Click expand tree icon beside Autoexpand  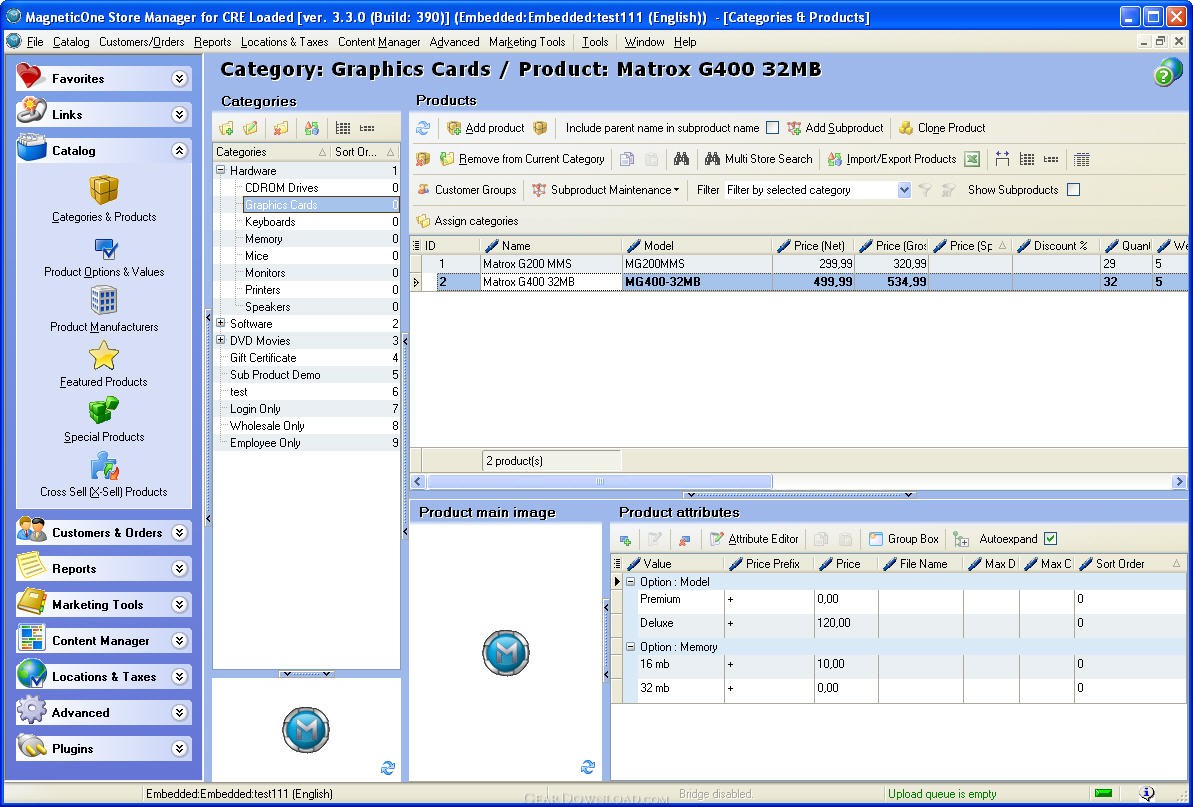[x=961, y=539]
